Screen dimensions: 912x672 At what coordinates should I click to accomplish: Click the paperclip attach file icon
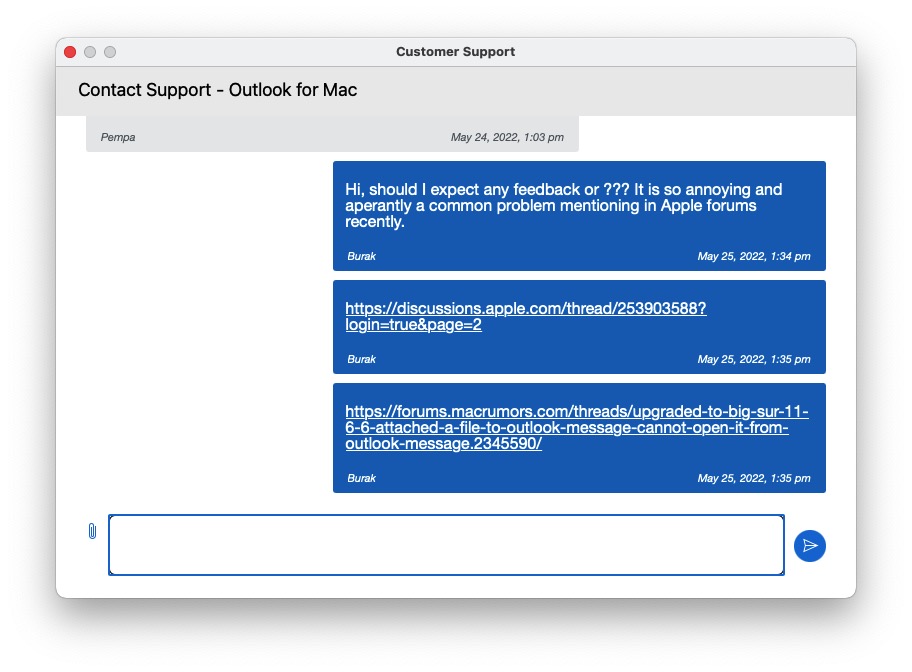pos(92,531)
